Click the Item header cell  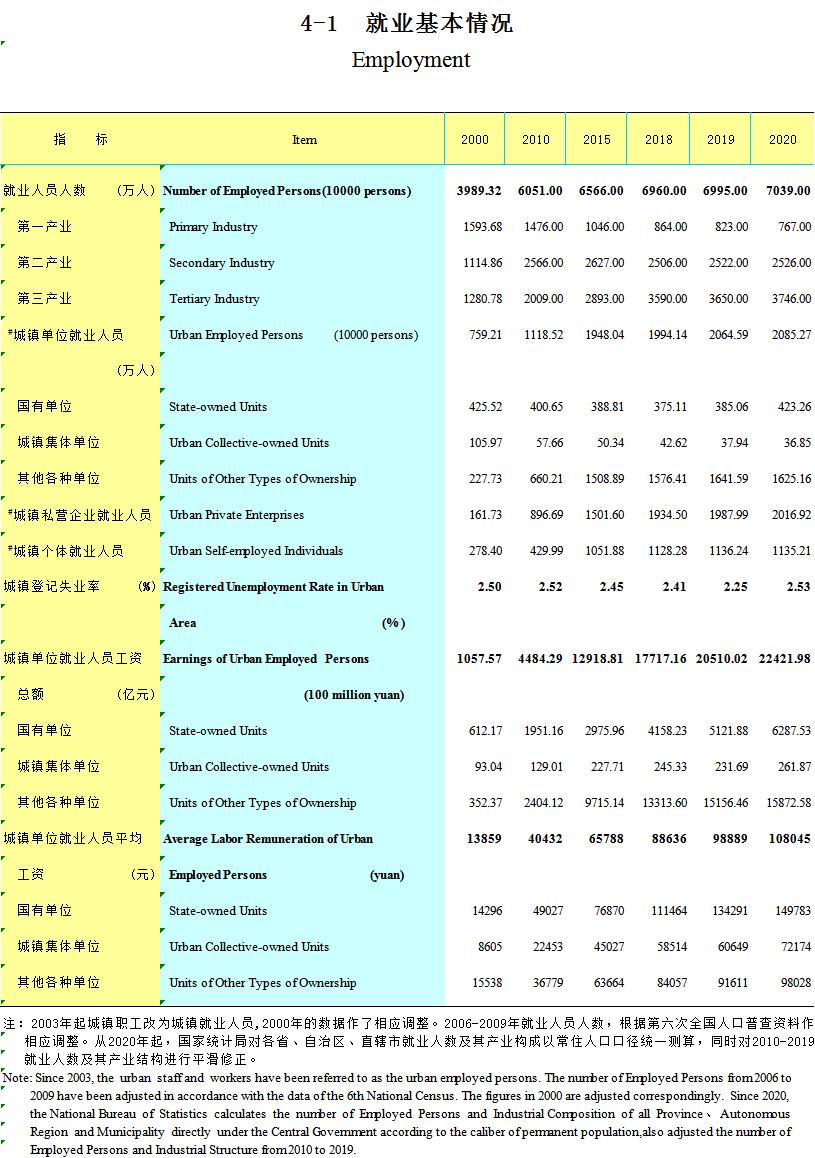coord(303,140)
